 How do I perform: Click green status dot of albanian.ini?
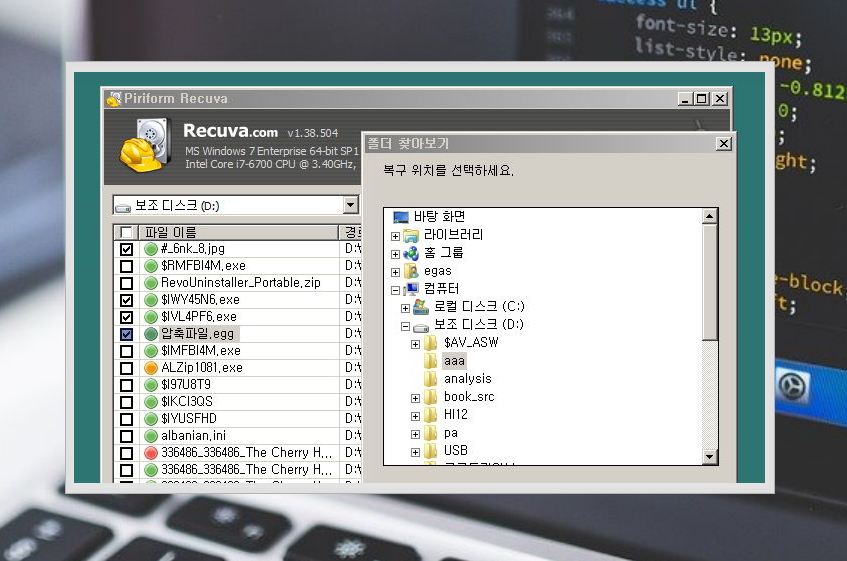(151, 436)
